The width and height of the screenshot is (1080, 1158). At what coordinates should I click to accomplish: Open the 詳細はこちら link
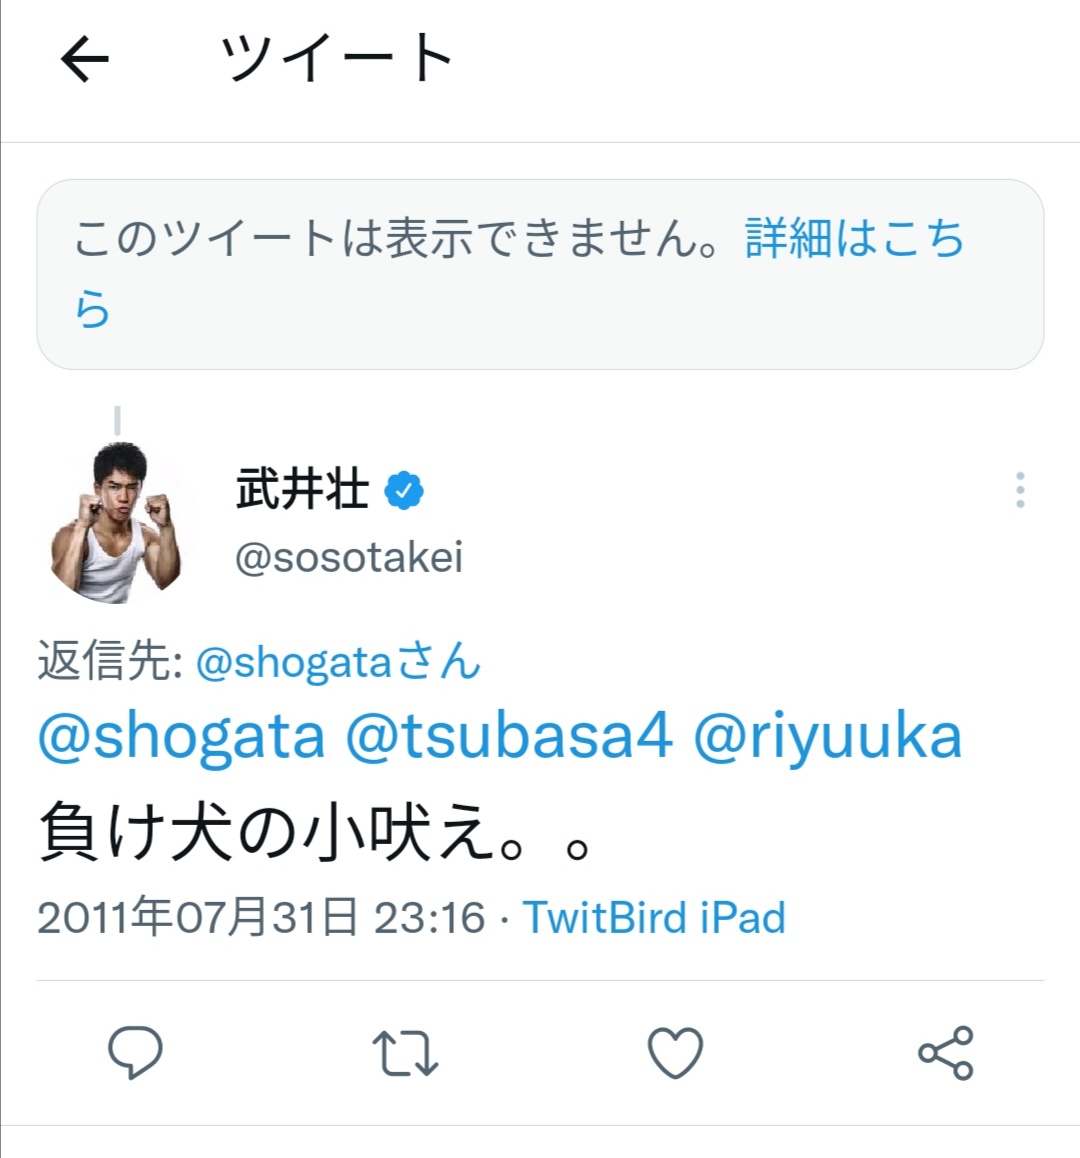point(854,239)
